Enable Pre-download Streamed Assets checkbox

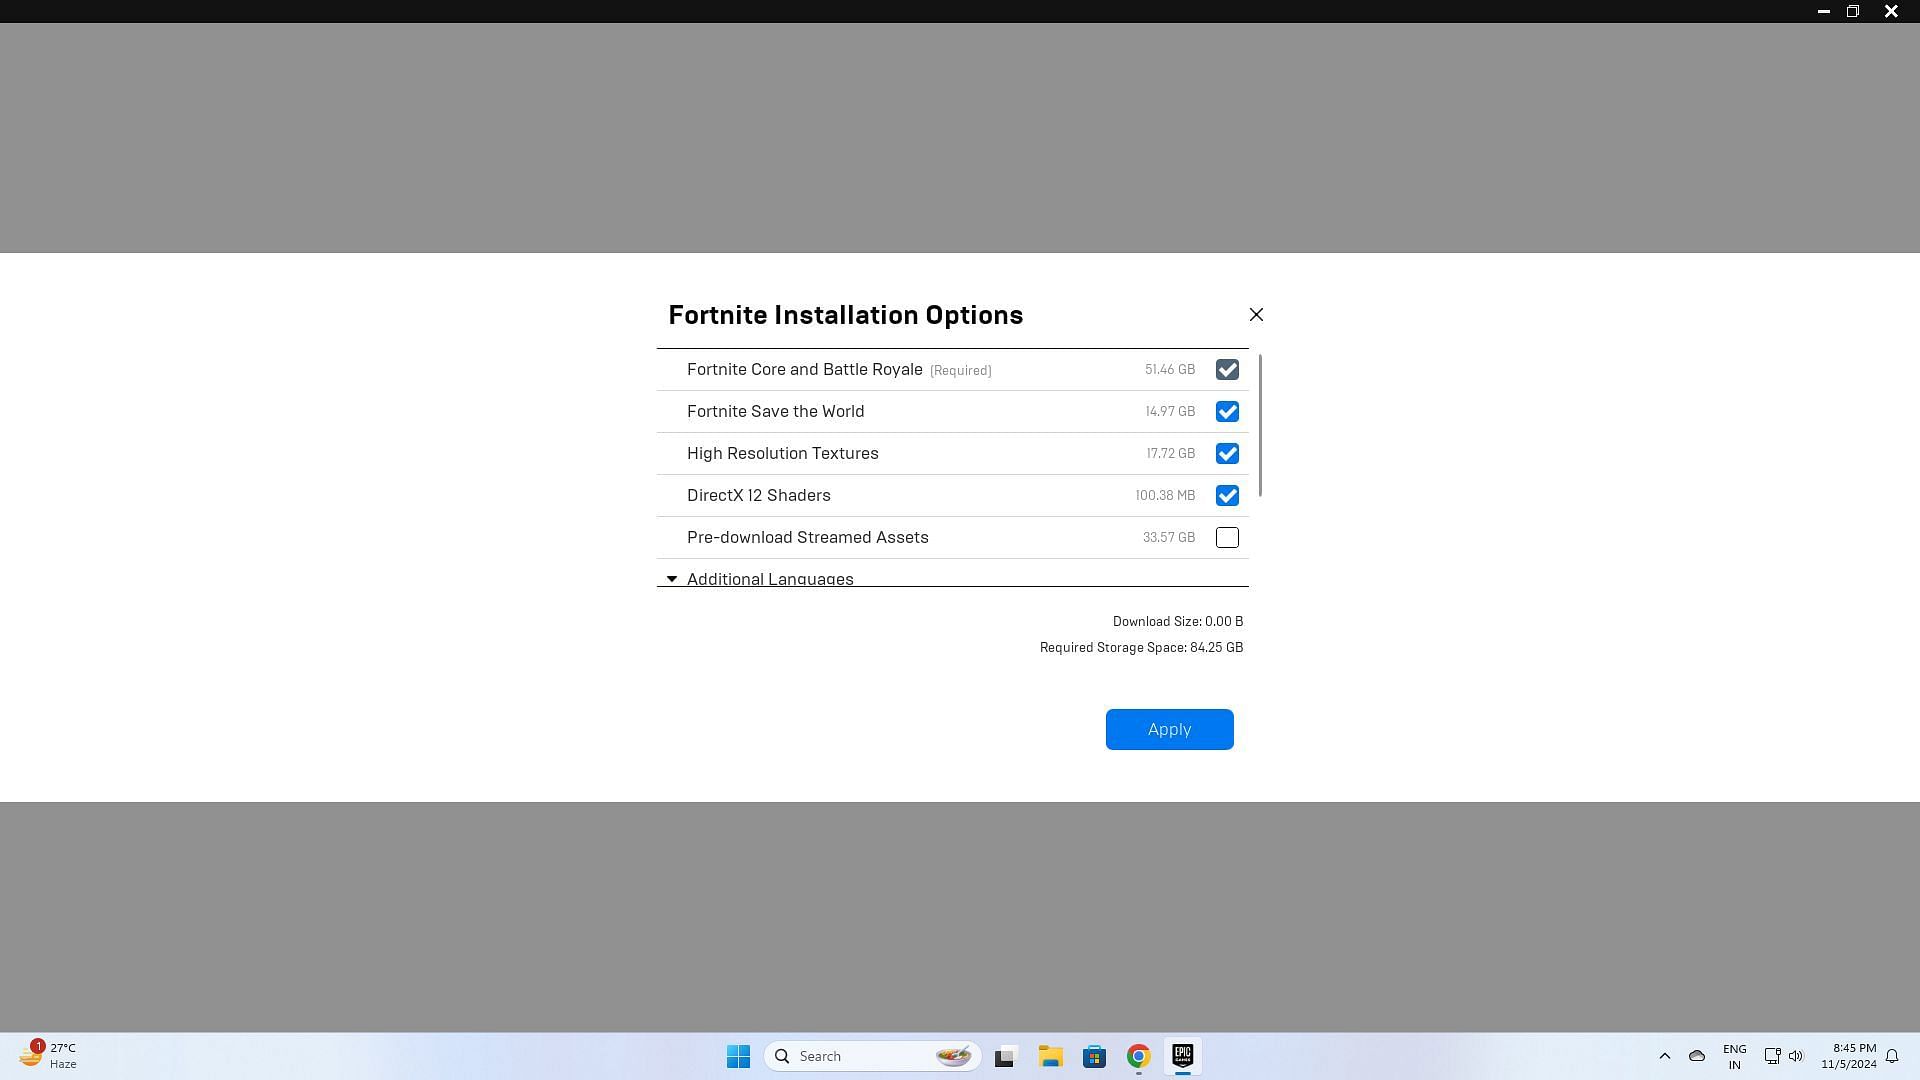pos(1226,537)
